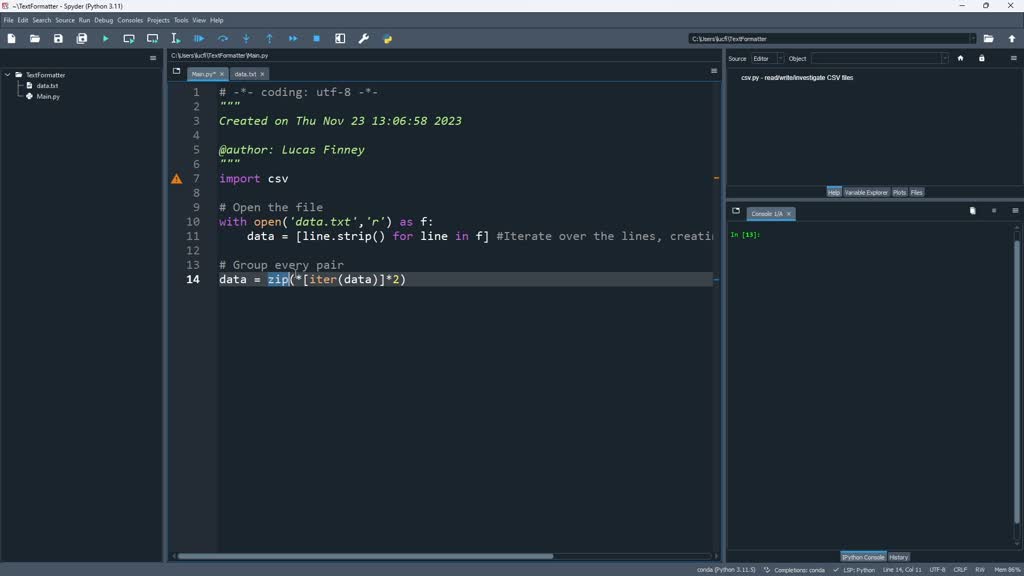This screenshot has height=576, width=1024.
Task: Open the Source dropdown showing Editor
Action: click(766, 58)
